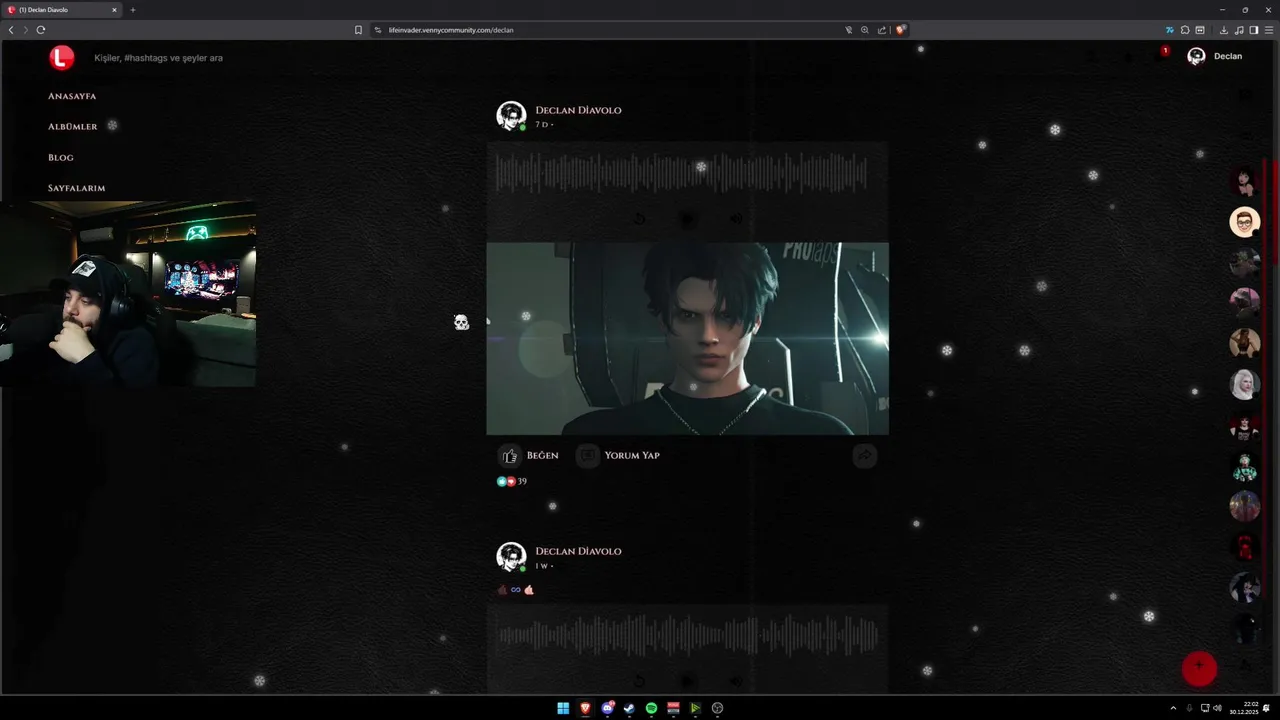Open the Blog menu item
Viewport: 1280px width, 720px height.
(x=61, y=158)
